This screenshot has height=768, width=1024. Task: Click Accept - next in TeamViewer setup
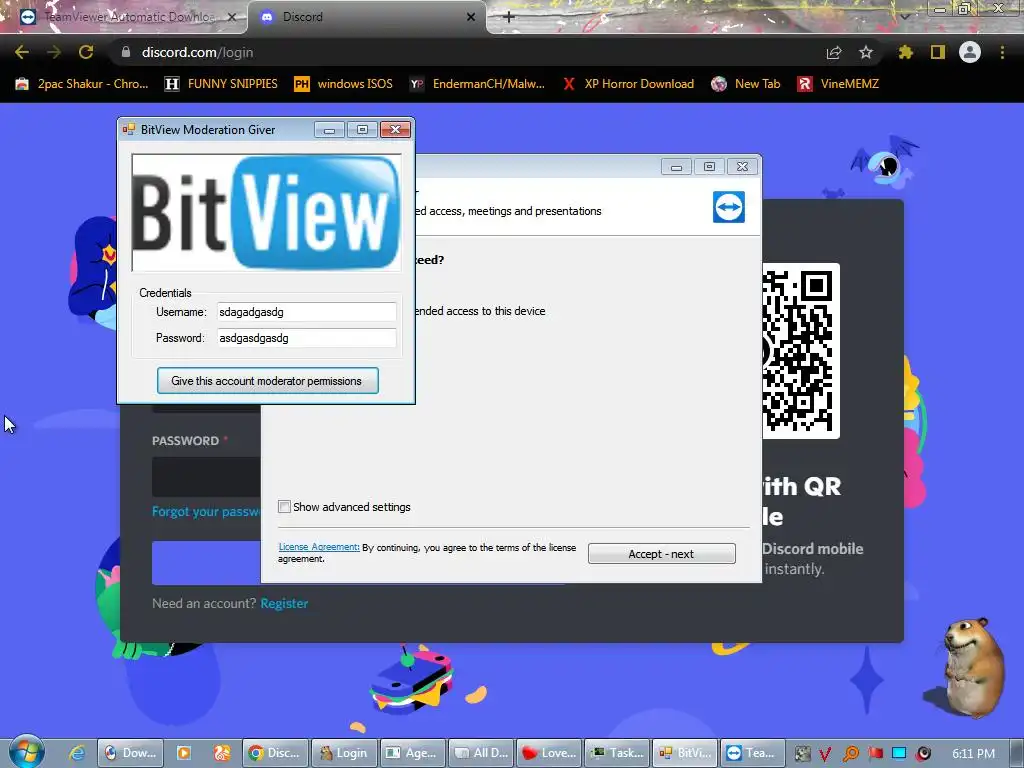pos(662,554)
